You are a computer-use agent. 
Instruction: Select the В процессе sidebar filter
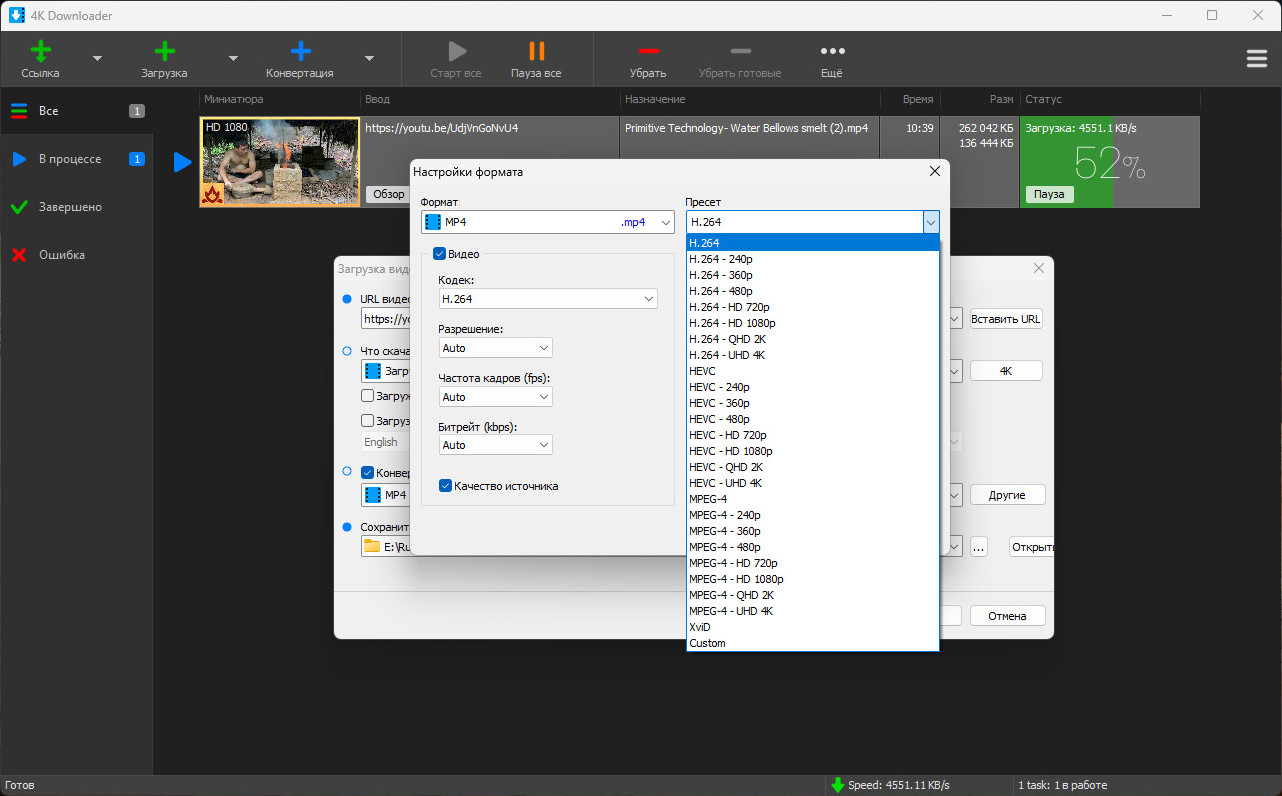tap(76, 159)
